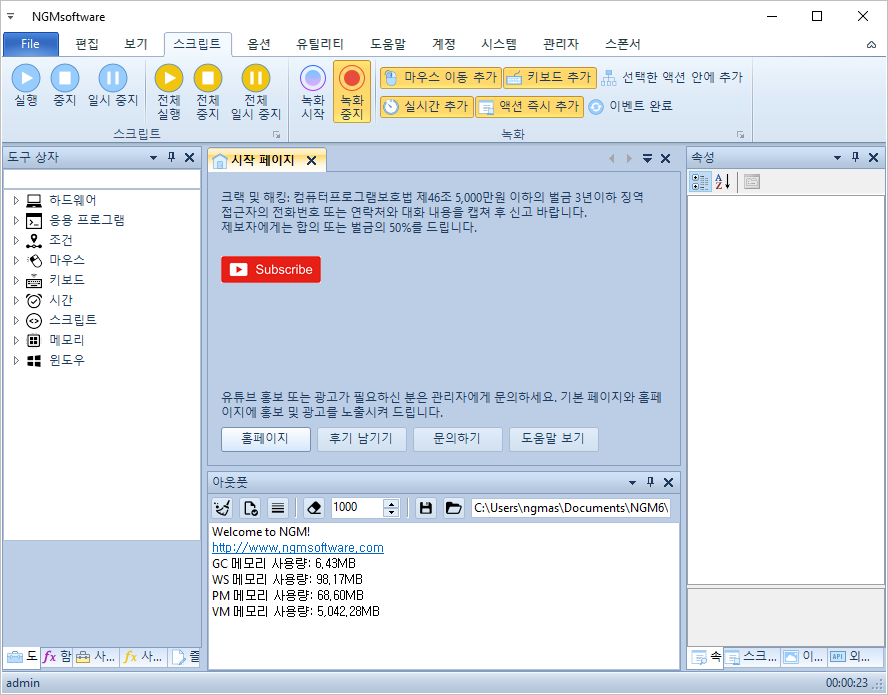Screen dimensions: 888x695
Task: Open the 스폰서 ribbon tab
Action: 622,44
